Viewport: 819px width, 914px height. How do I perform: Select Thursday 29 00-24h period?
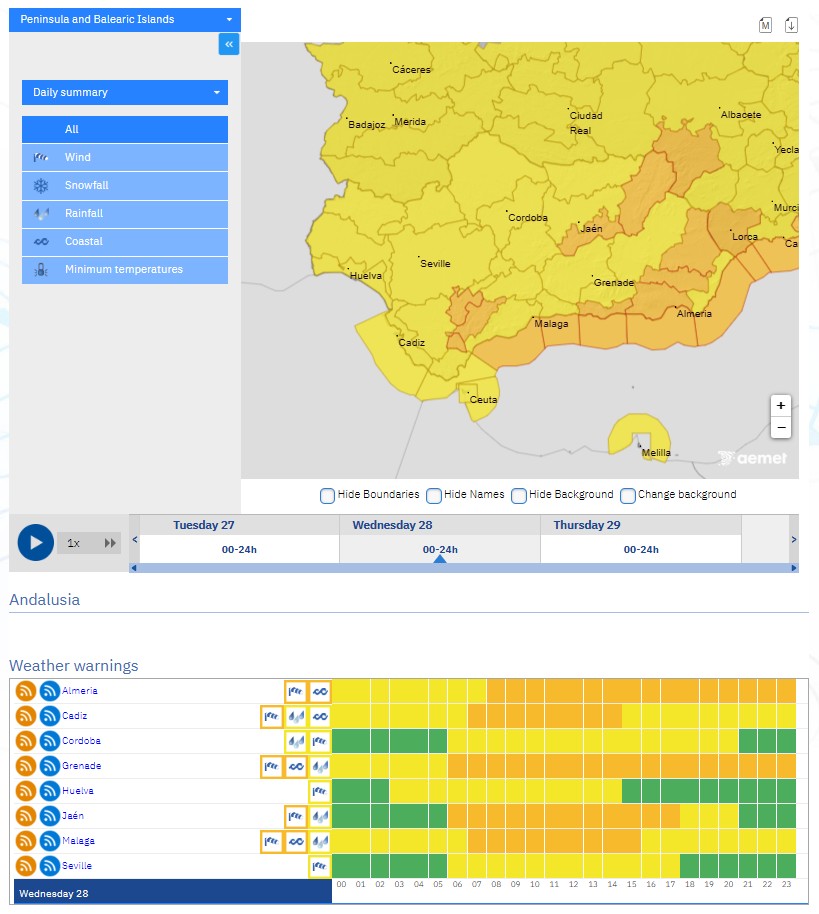[640, 549]
